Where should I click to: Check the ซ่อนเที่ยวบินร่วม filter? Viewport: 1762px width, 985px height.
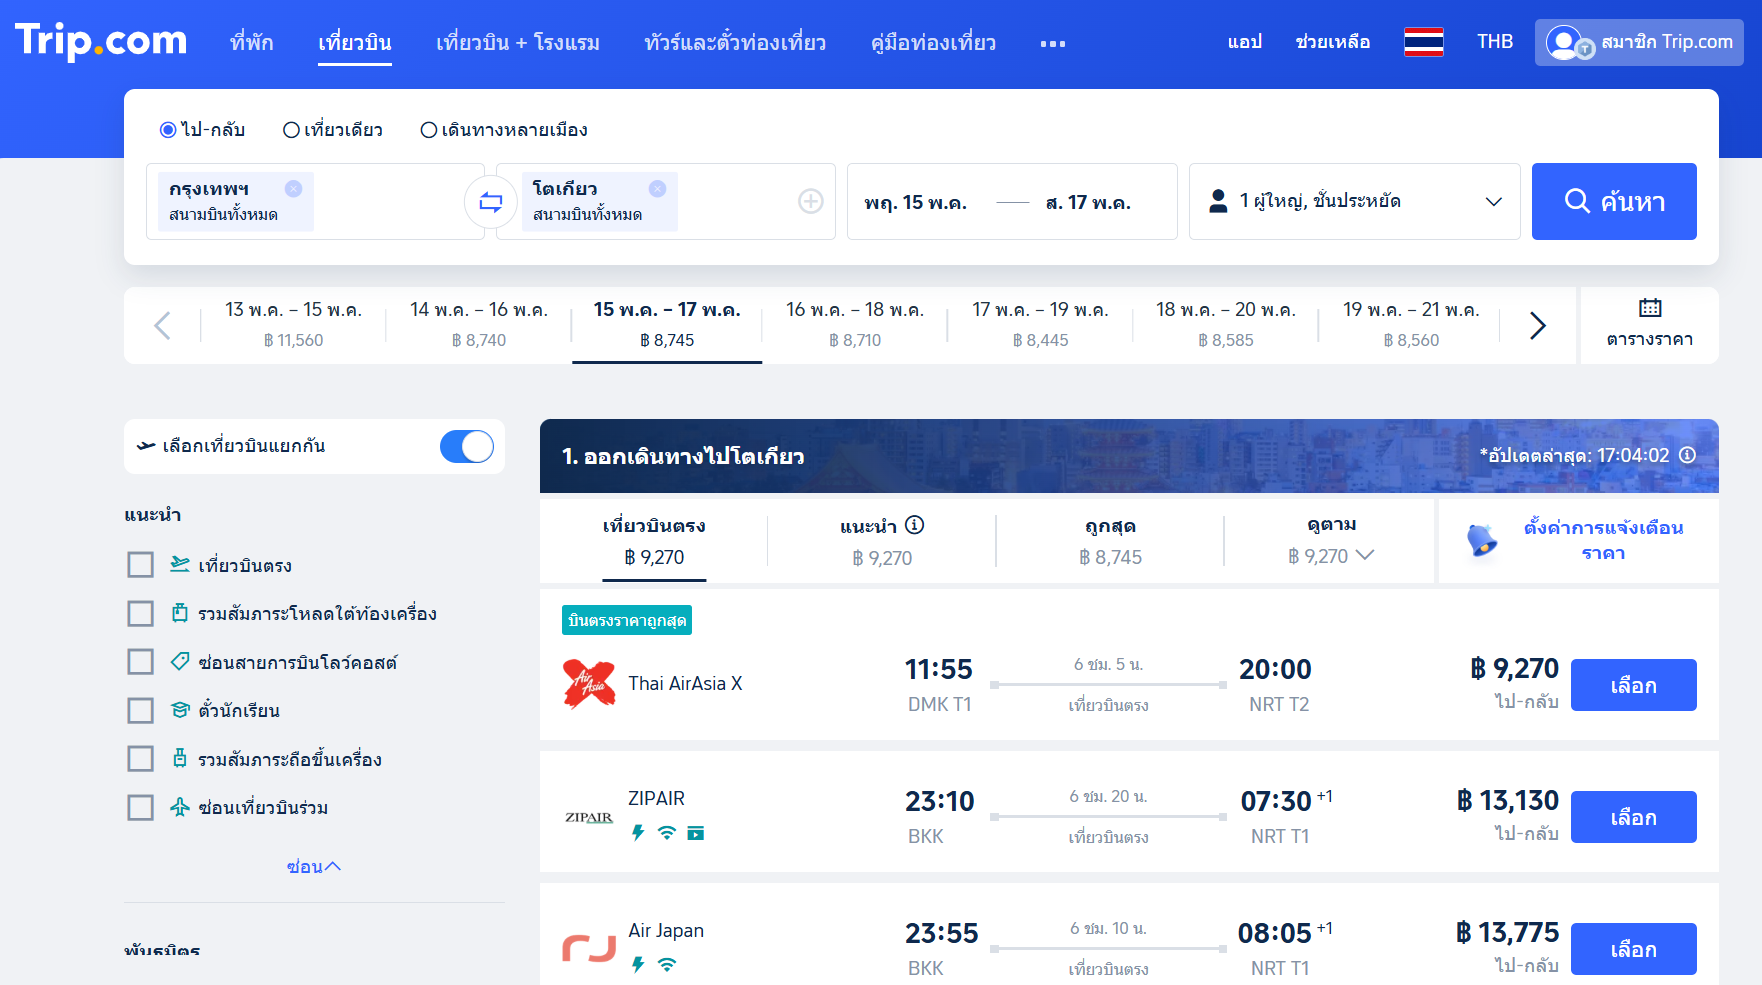(140, 807)
